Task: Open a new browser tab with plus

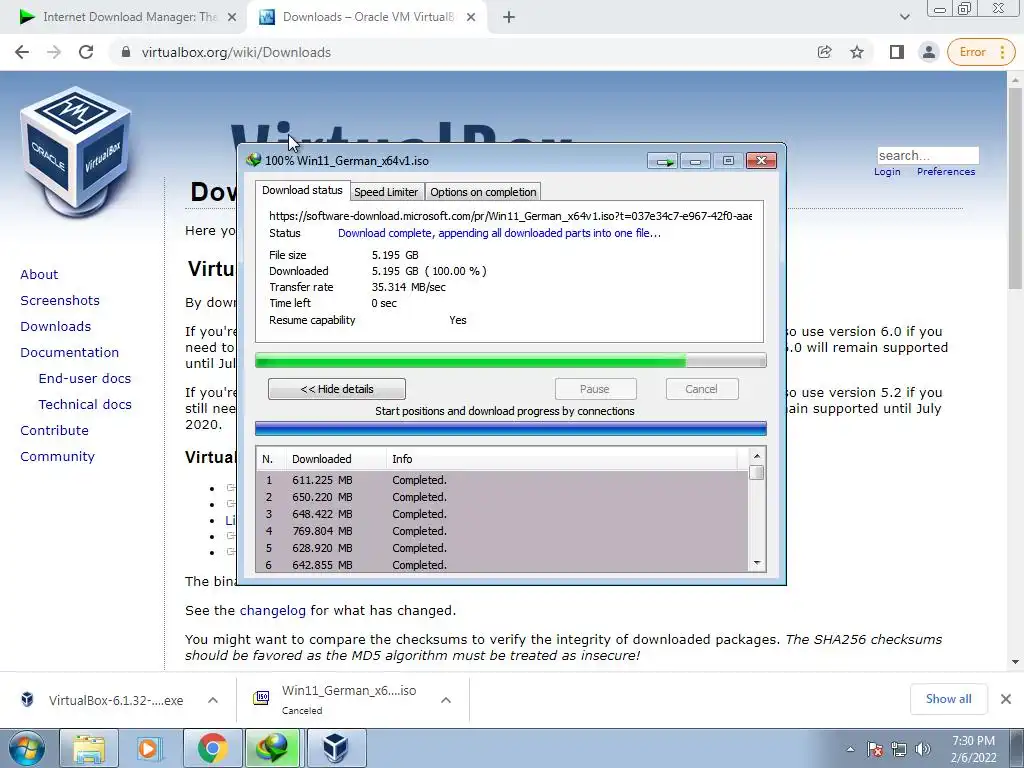Action: (x=509, y=18)
